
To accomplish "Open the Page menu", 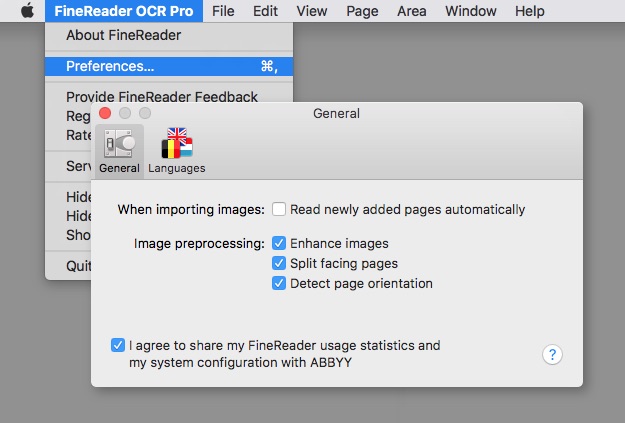I will pyautogui.click(x=362, y=11).
